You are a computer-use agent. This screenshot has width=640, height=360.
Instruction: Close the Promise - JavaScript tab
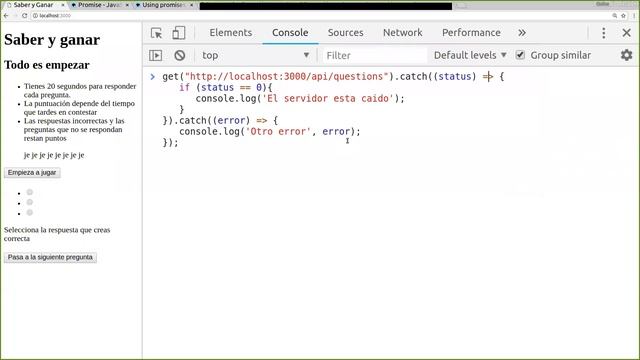tap(127, 5)
